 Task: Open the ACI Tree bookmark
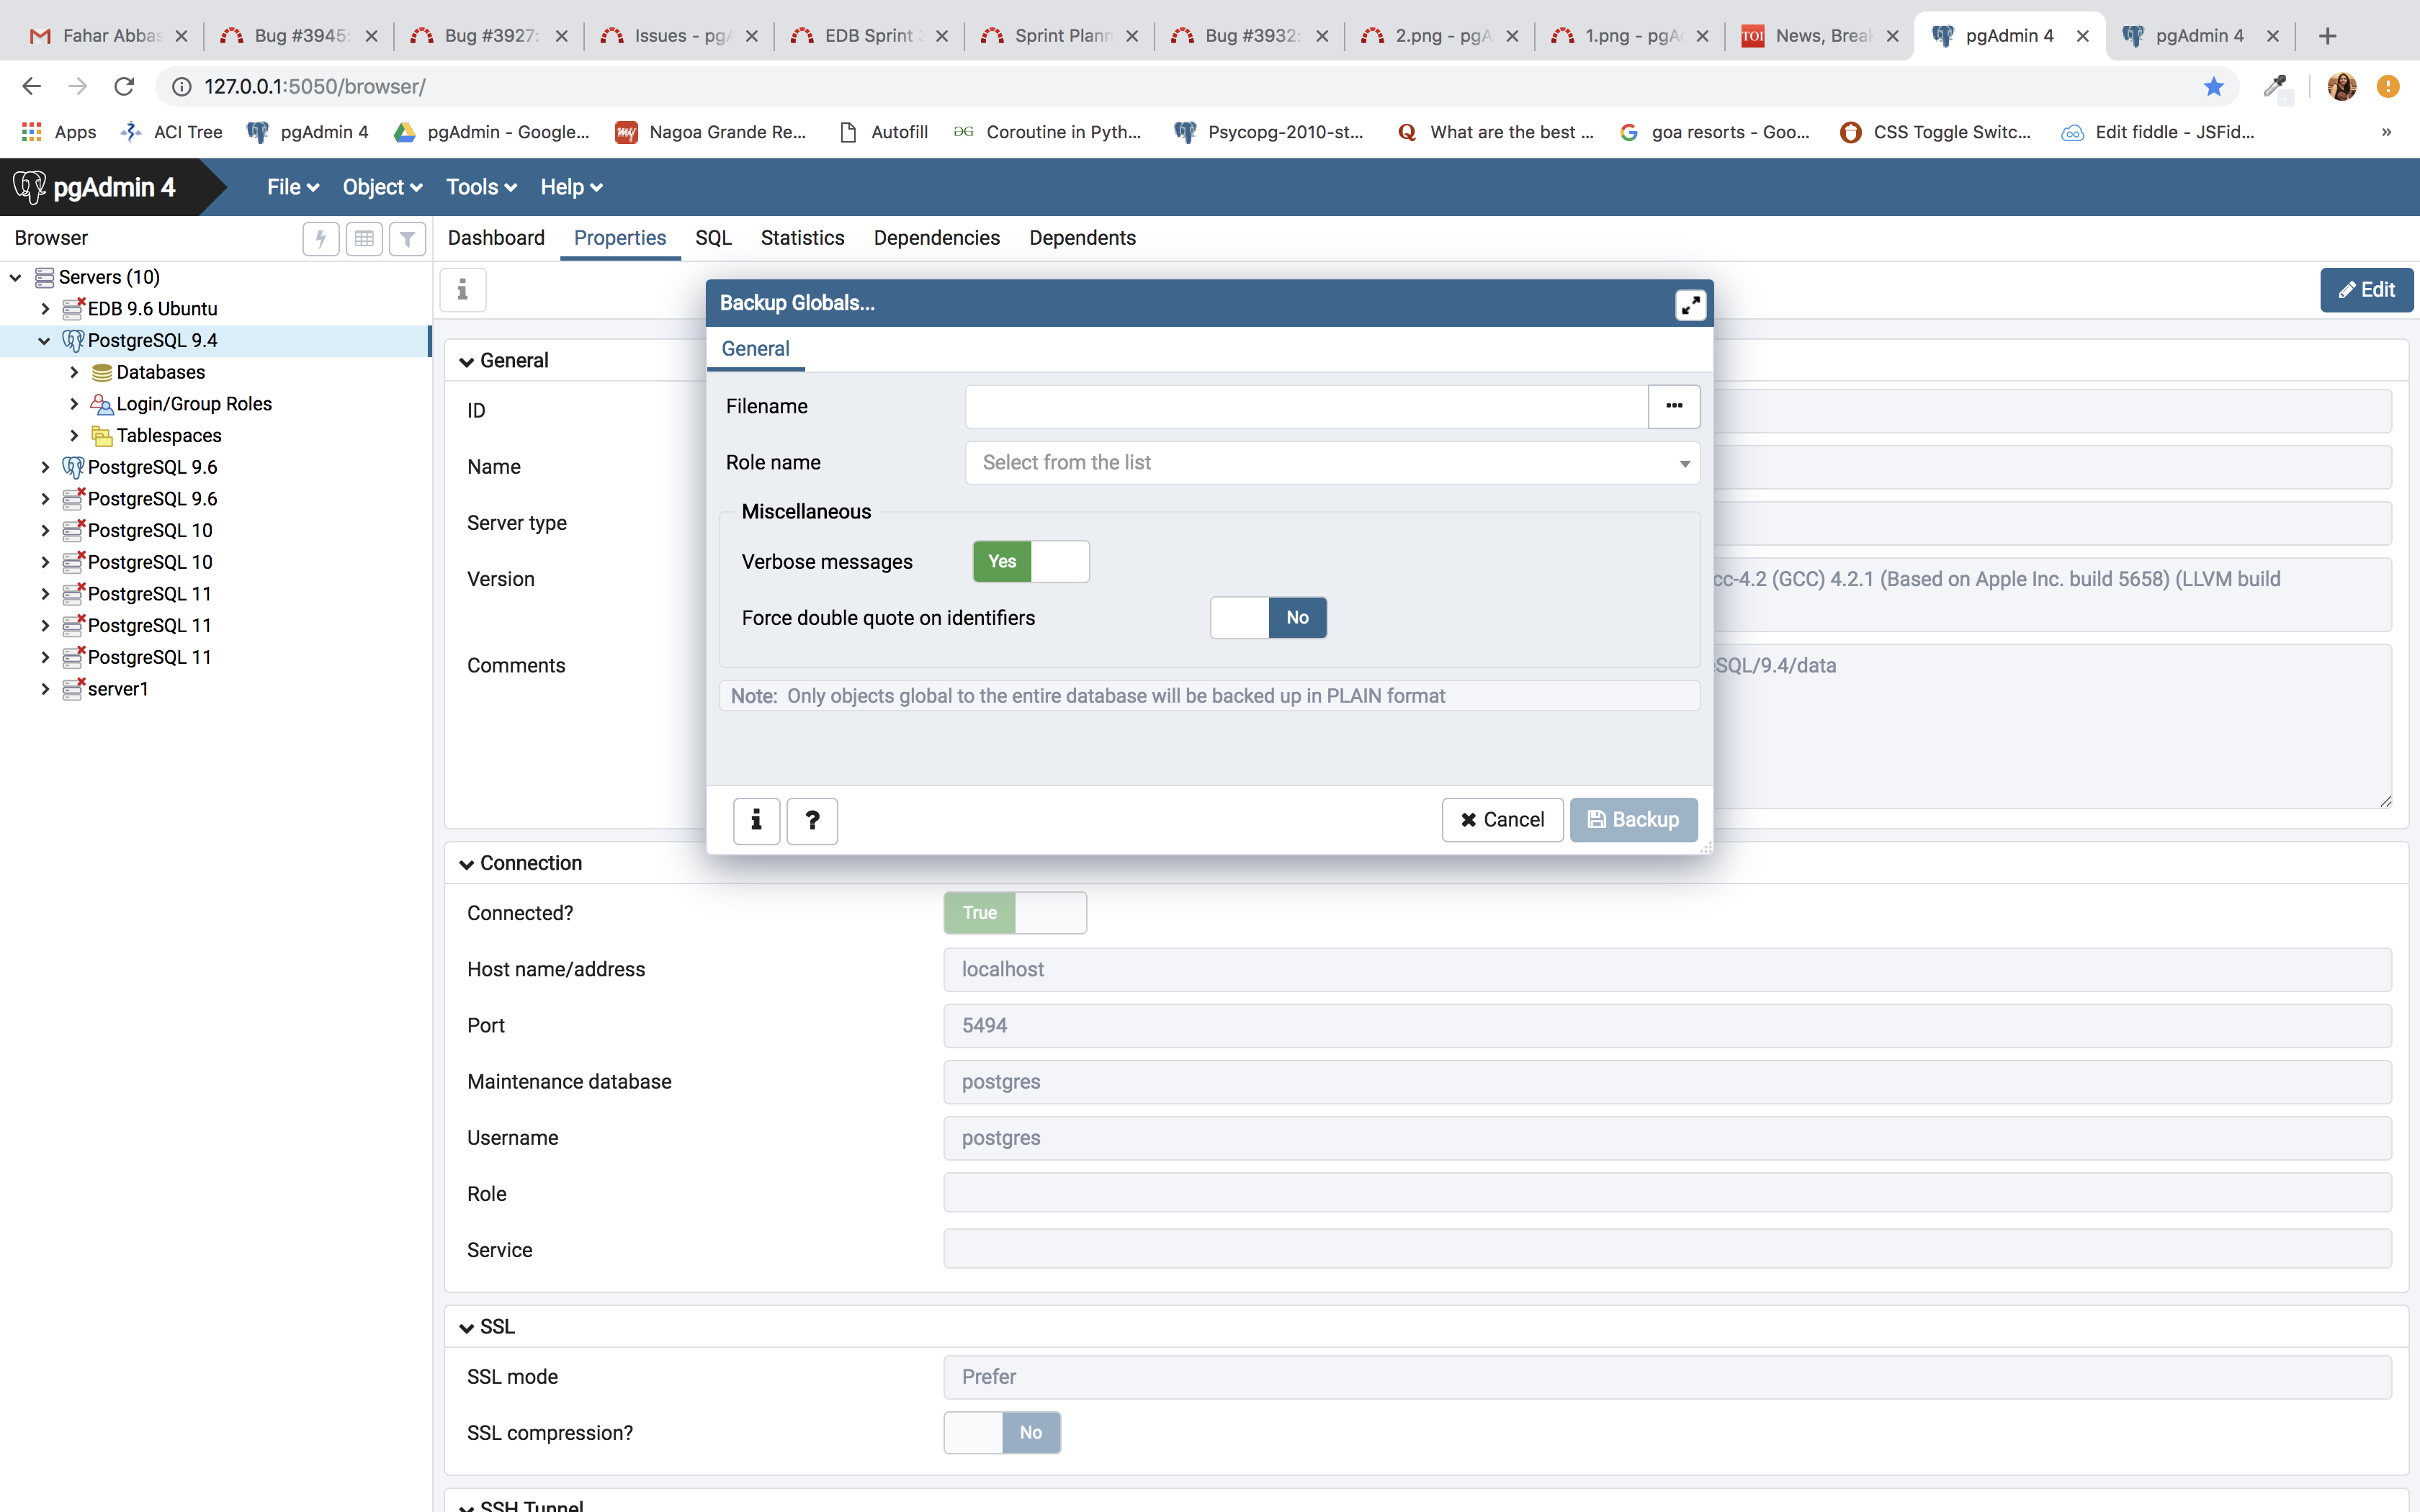pos(171,132)
